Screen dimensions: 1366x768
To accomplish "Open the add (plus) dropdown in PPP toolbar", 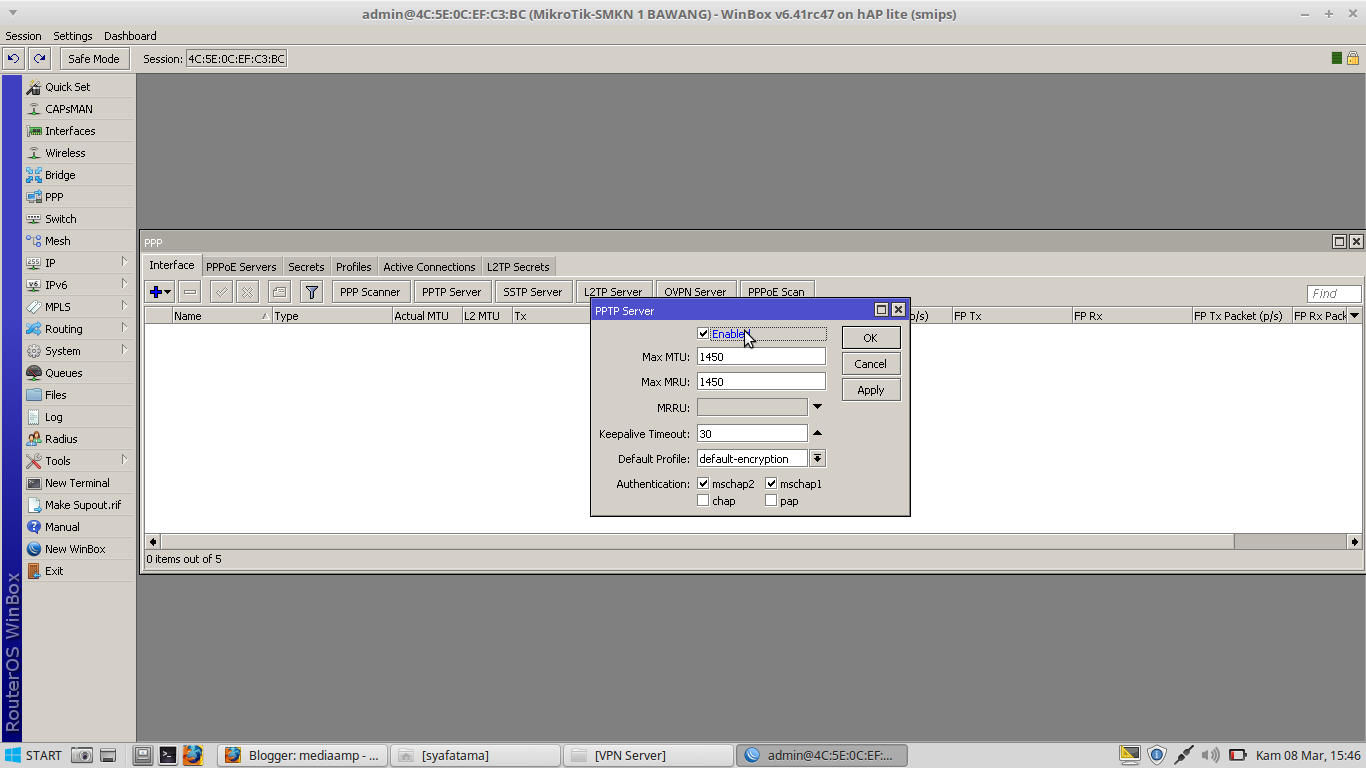I will coord(160,292).
